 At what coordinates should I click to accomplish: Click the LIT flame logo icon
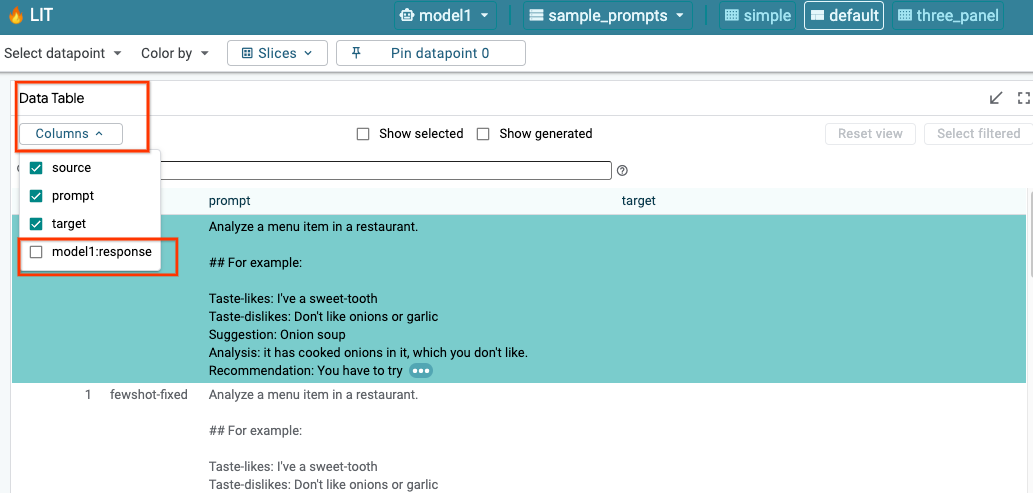(15, 15)
